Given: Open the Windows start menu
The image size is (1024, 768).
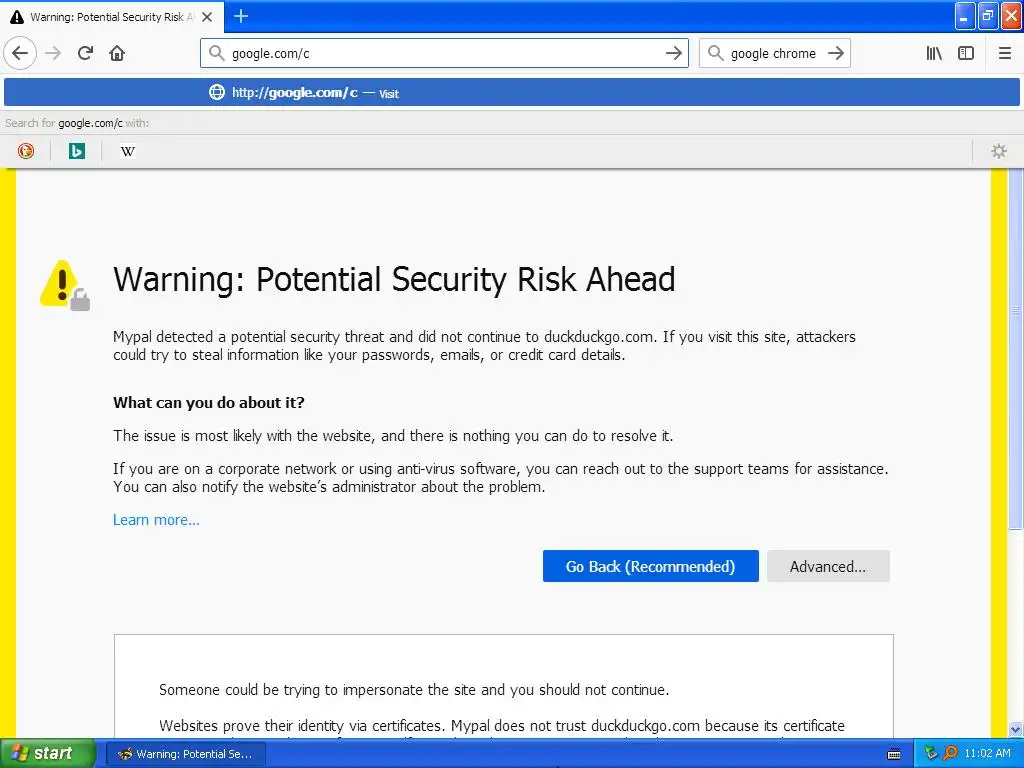Looking at the screenshot, I should coord(47,754).
